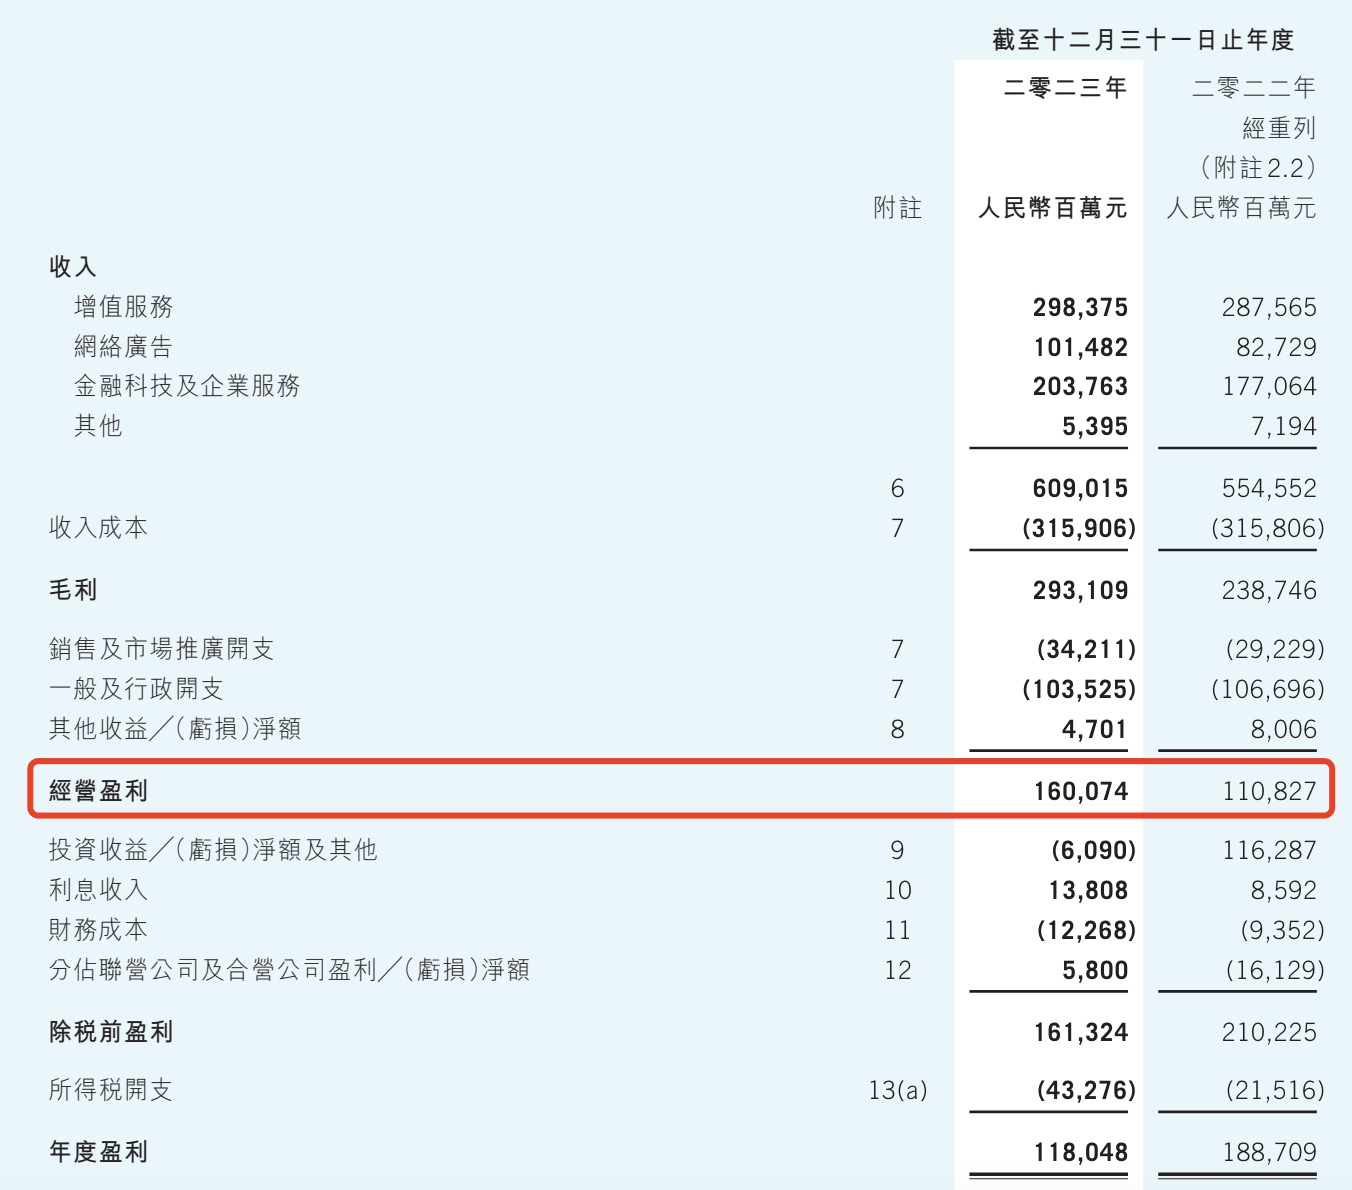Screen dimensions: 1352x1190
Task: Select total revenue figure 609,015
Action: (1080, 488)
